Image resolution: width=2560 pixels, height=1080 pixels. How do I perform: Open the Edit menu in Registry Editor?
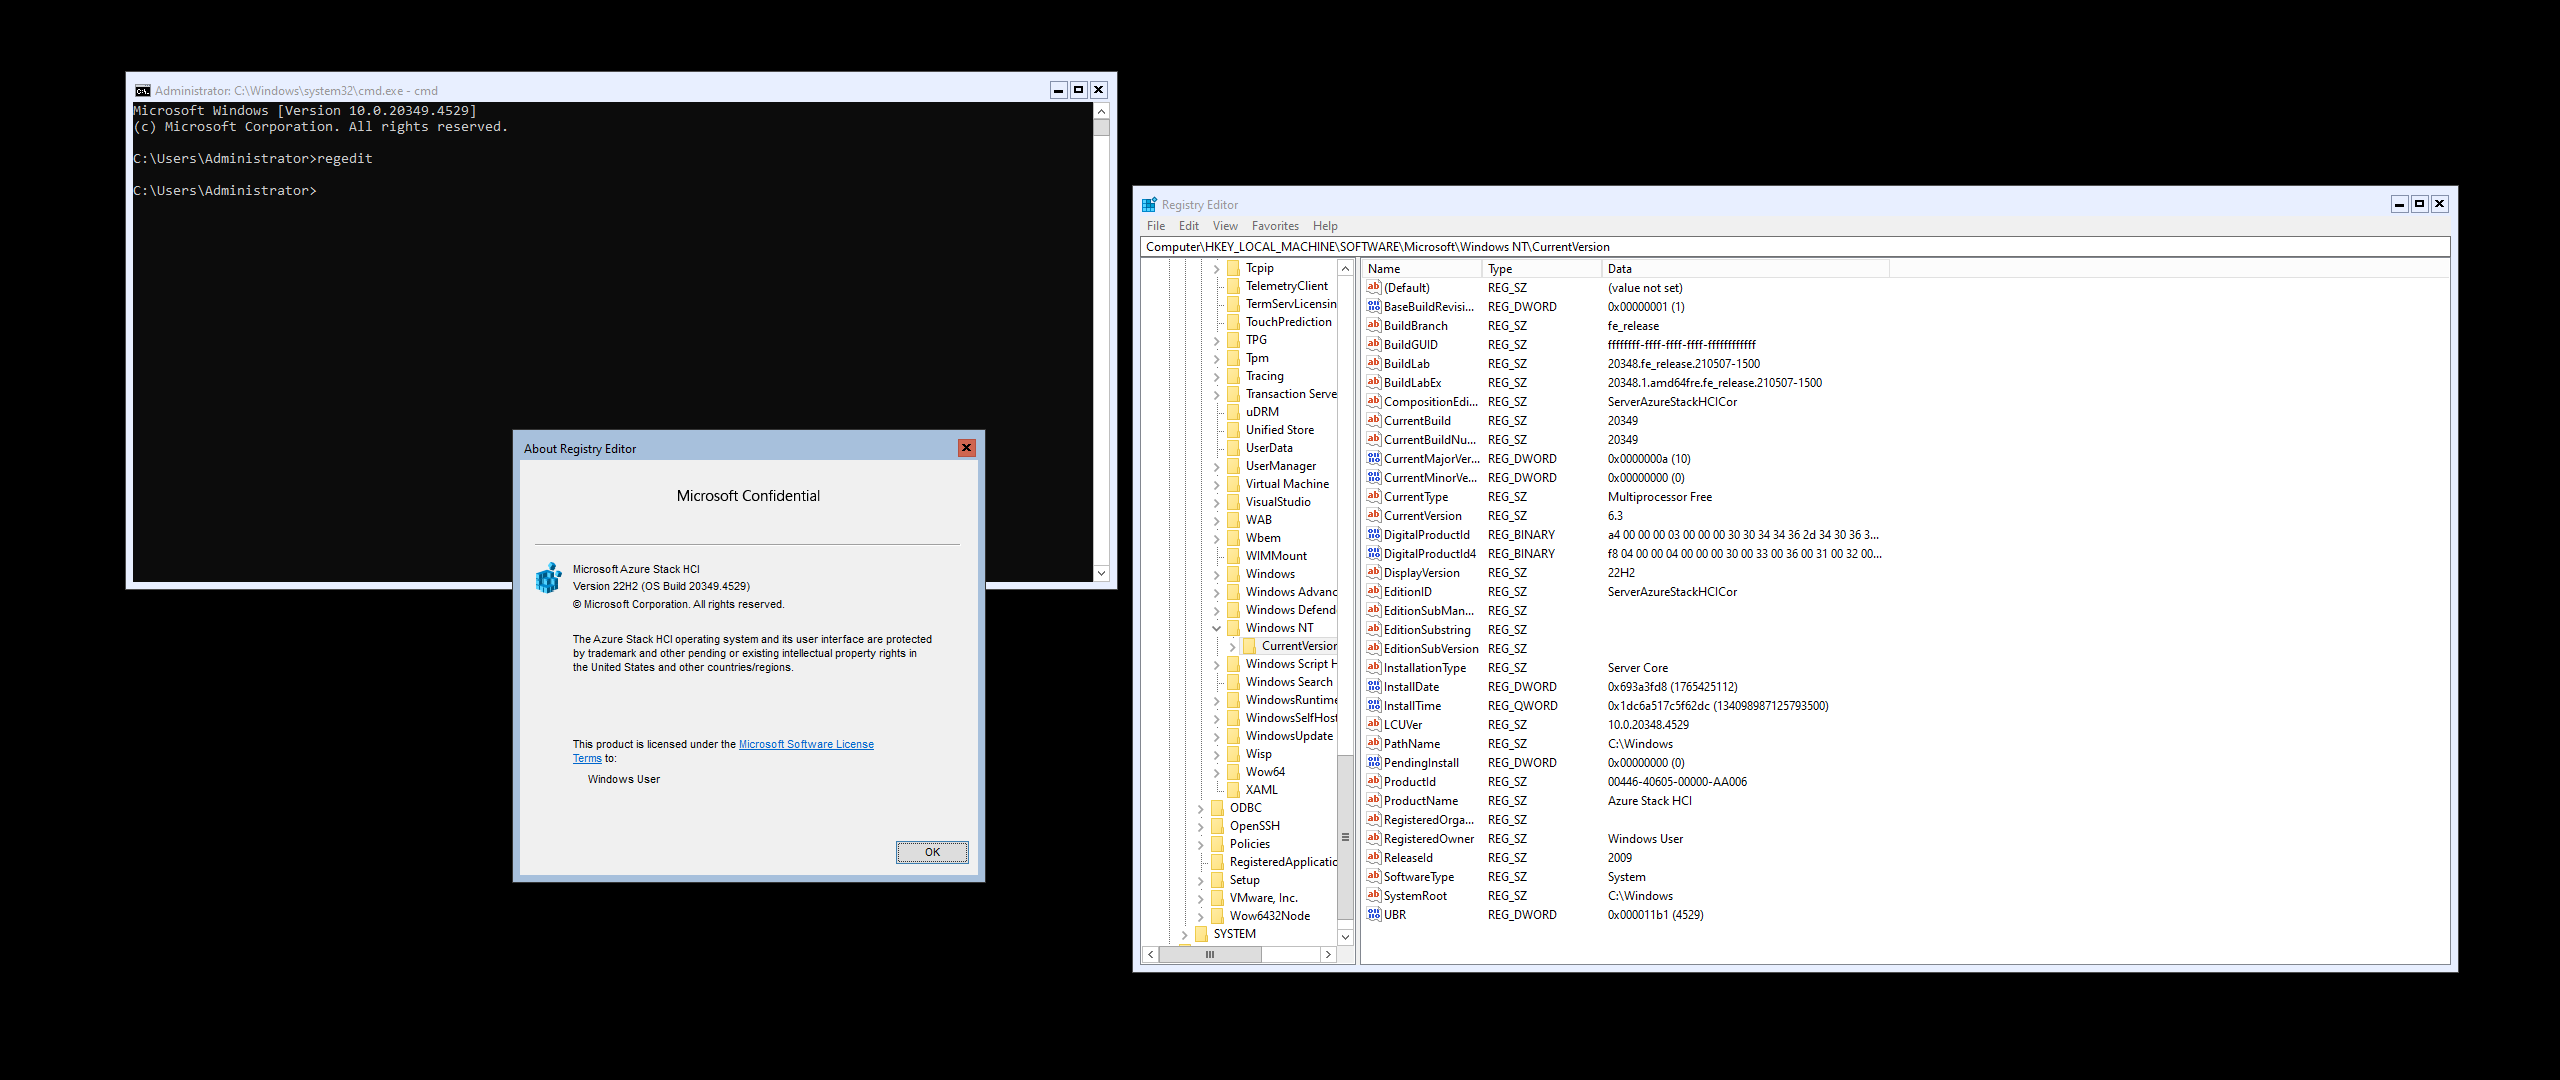1188,226
